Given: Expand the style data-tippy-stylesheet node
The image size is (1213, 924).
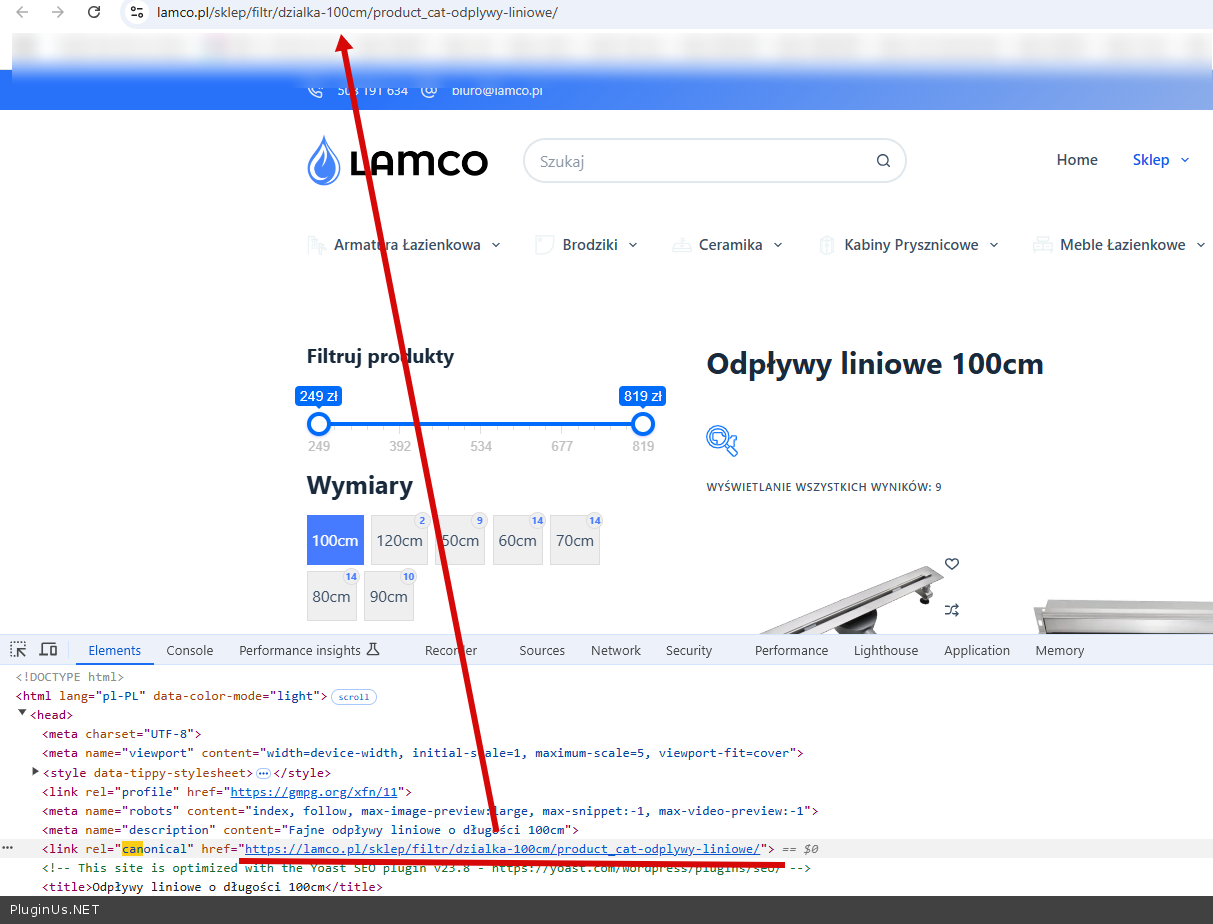Looking at the screenshot, I should coord(35,772).
